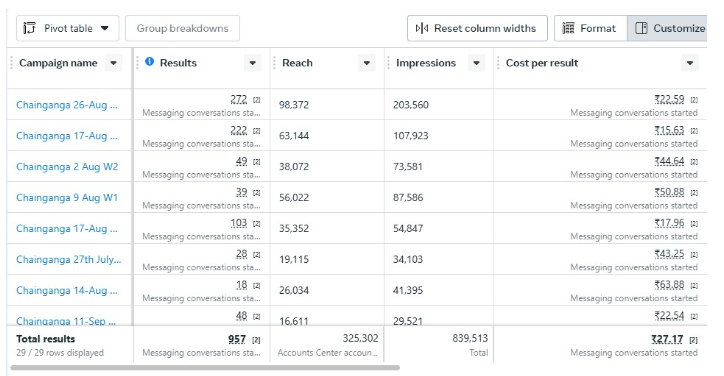The image size is (724, 376).
Task: Click footnote icon beside result 39
Action: pos(257,193)
